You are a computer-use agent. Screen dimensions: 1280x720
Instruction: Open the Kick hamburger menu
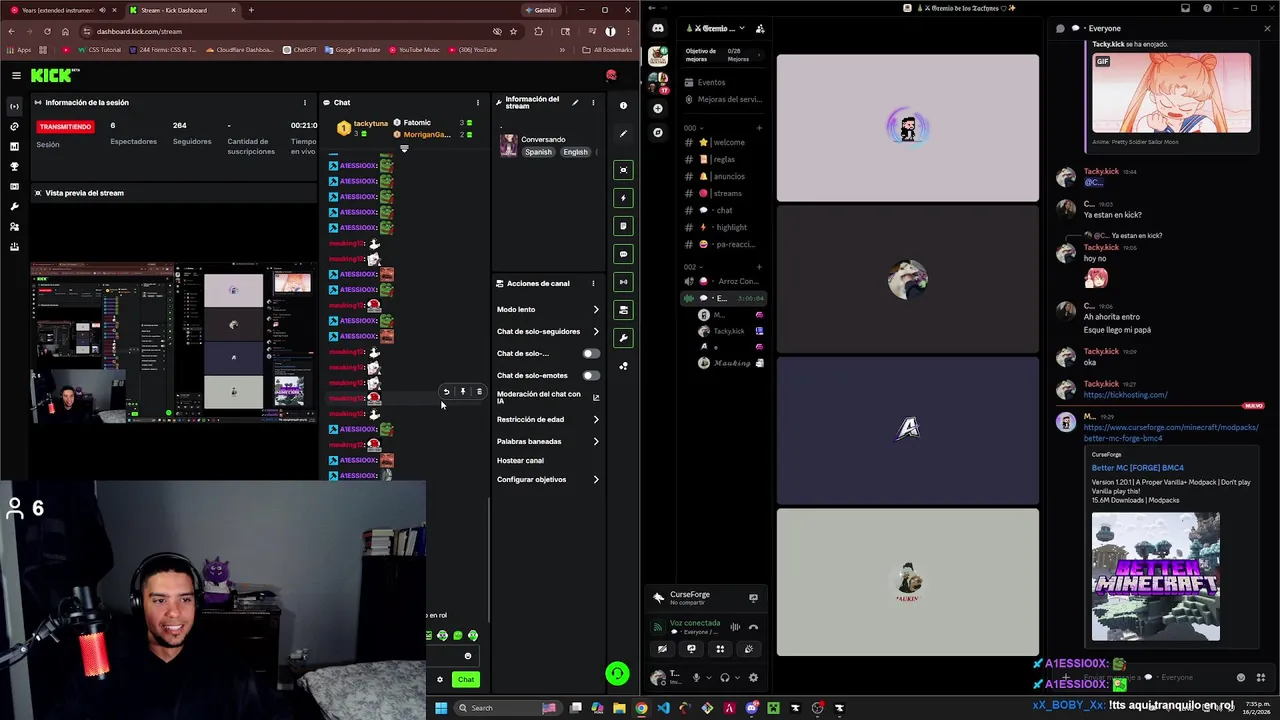coord(16,75)
